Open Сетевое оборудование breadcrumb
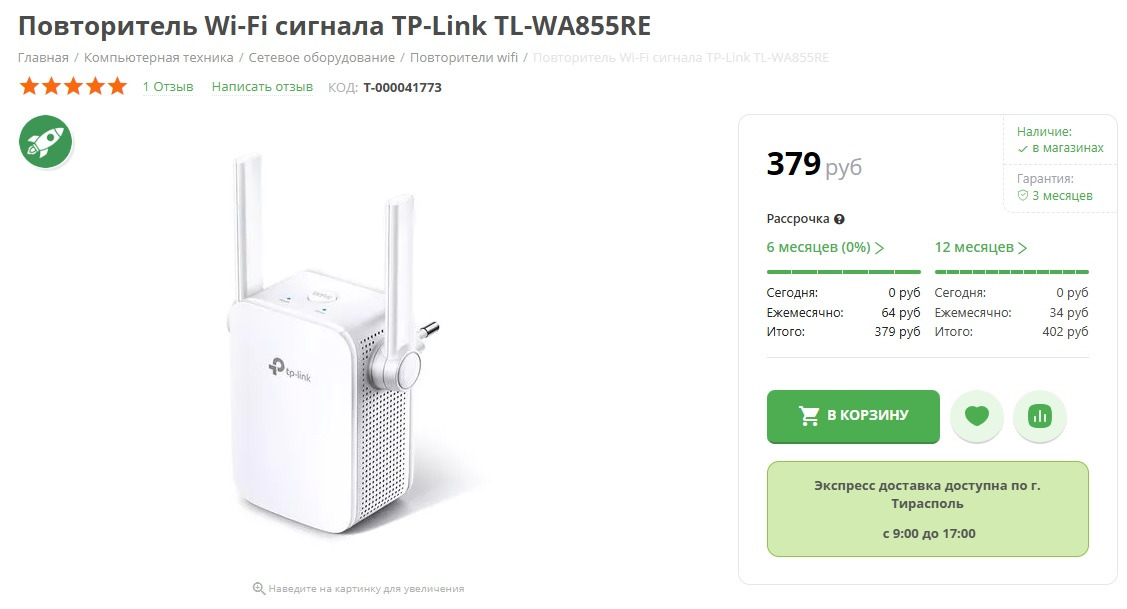This screenshot has height=609, width=1127. click(321, 58)
